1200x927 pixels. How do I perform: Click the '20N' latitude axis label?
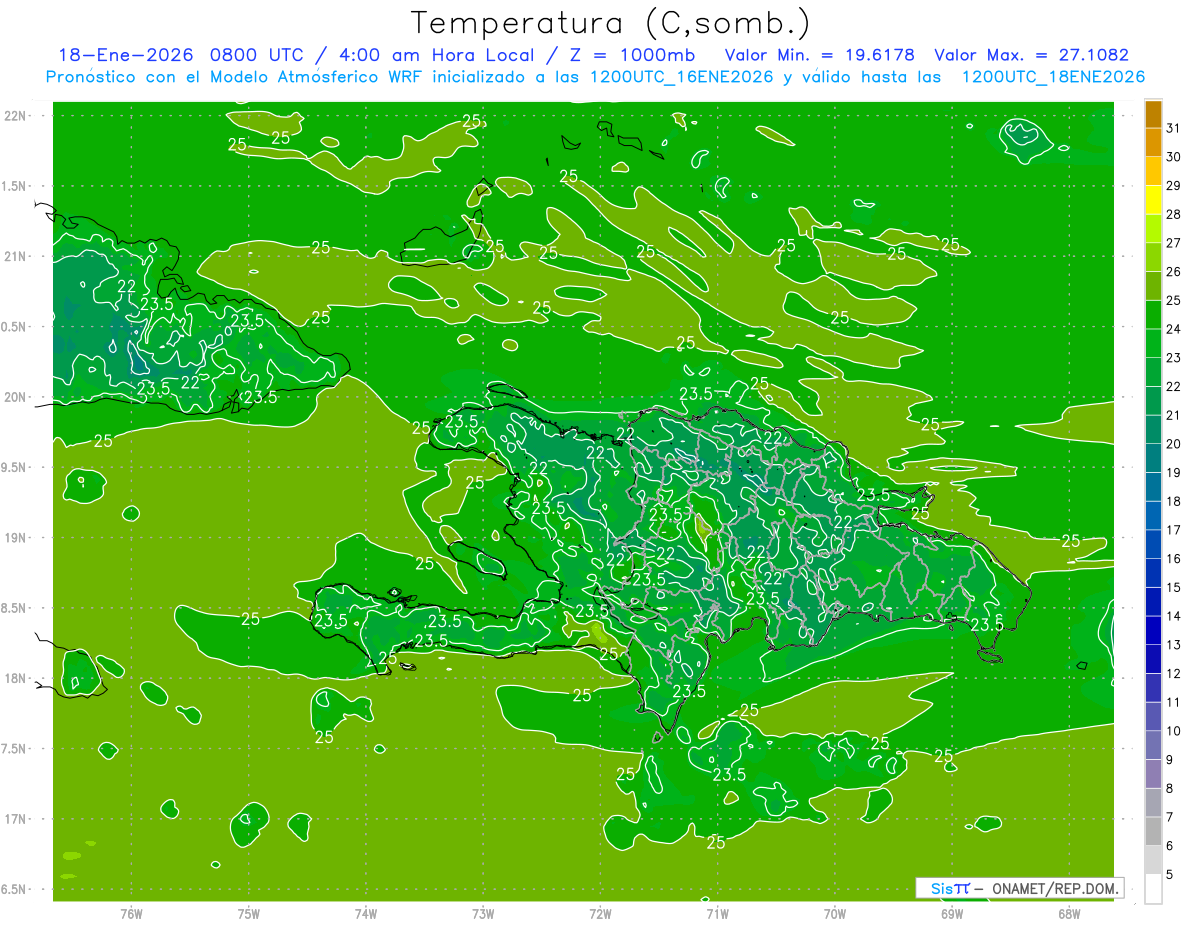tap(16, 397)
